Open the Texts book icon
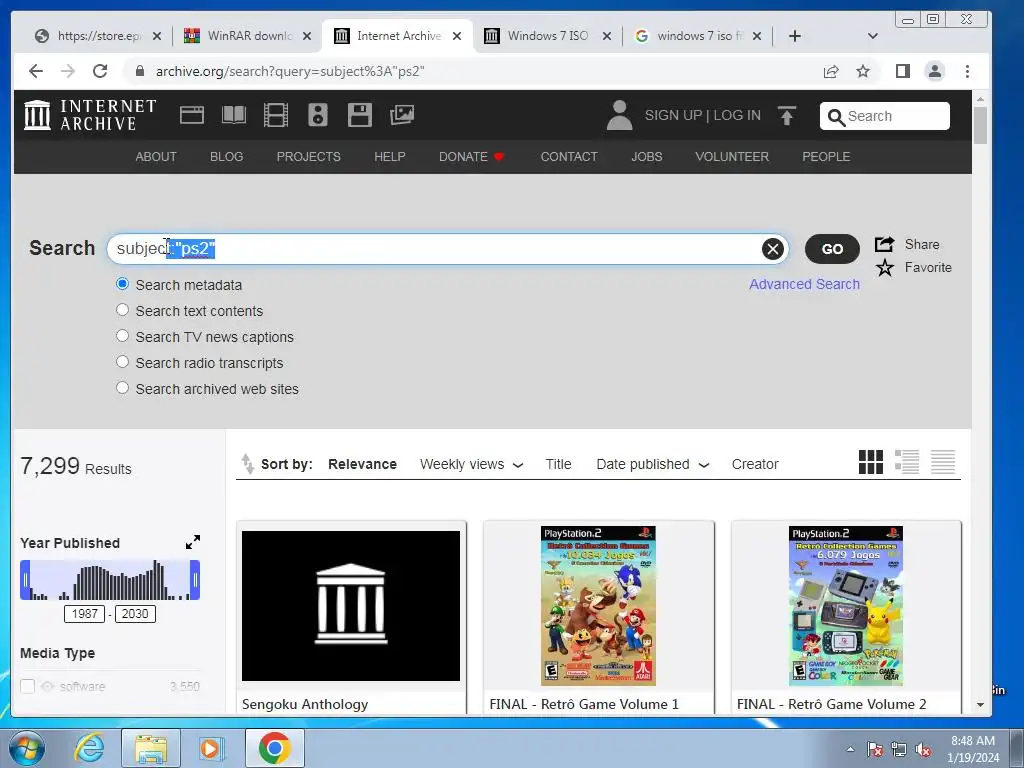Image resolution: width=1024 pixels, height=768 pixels. (234, 115)
